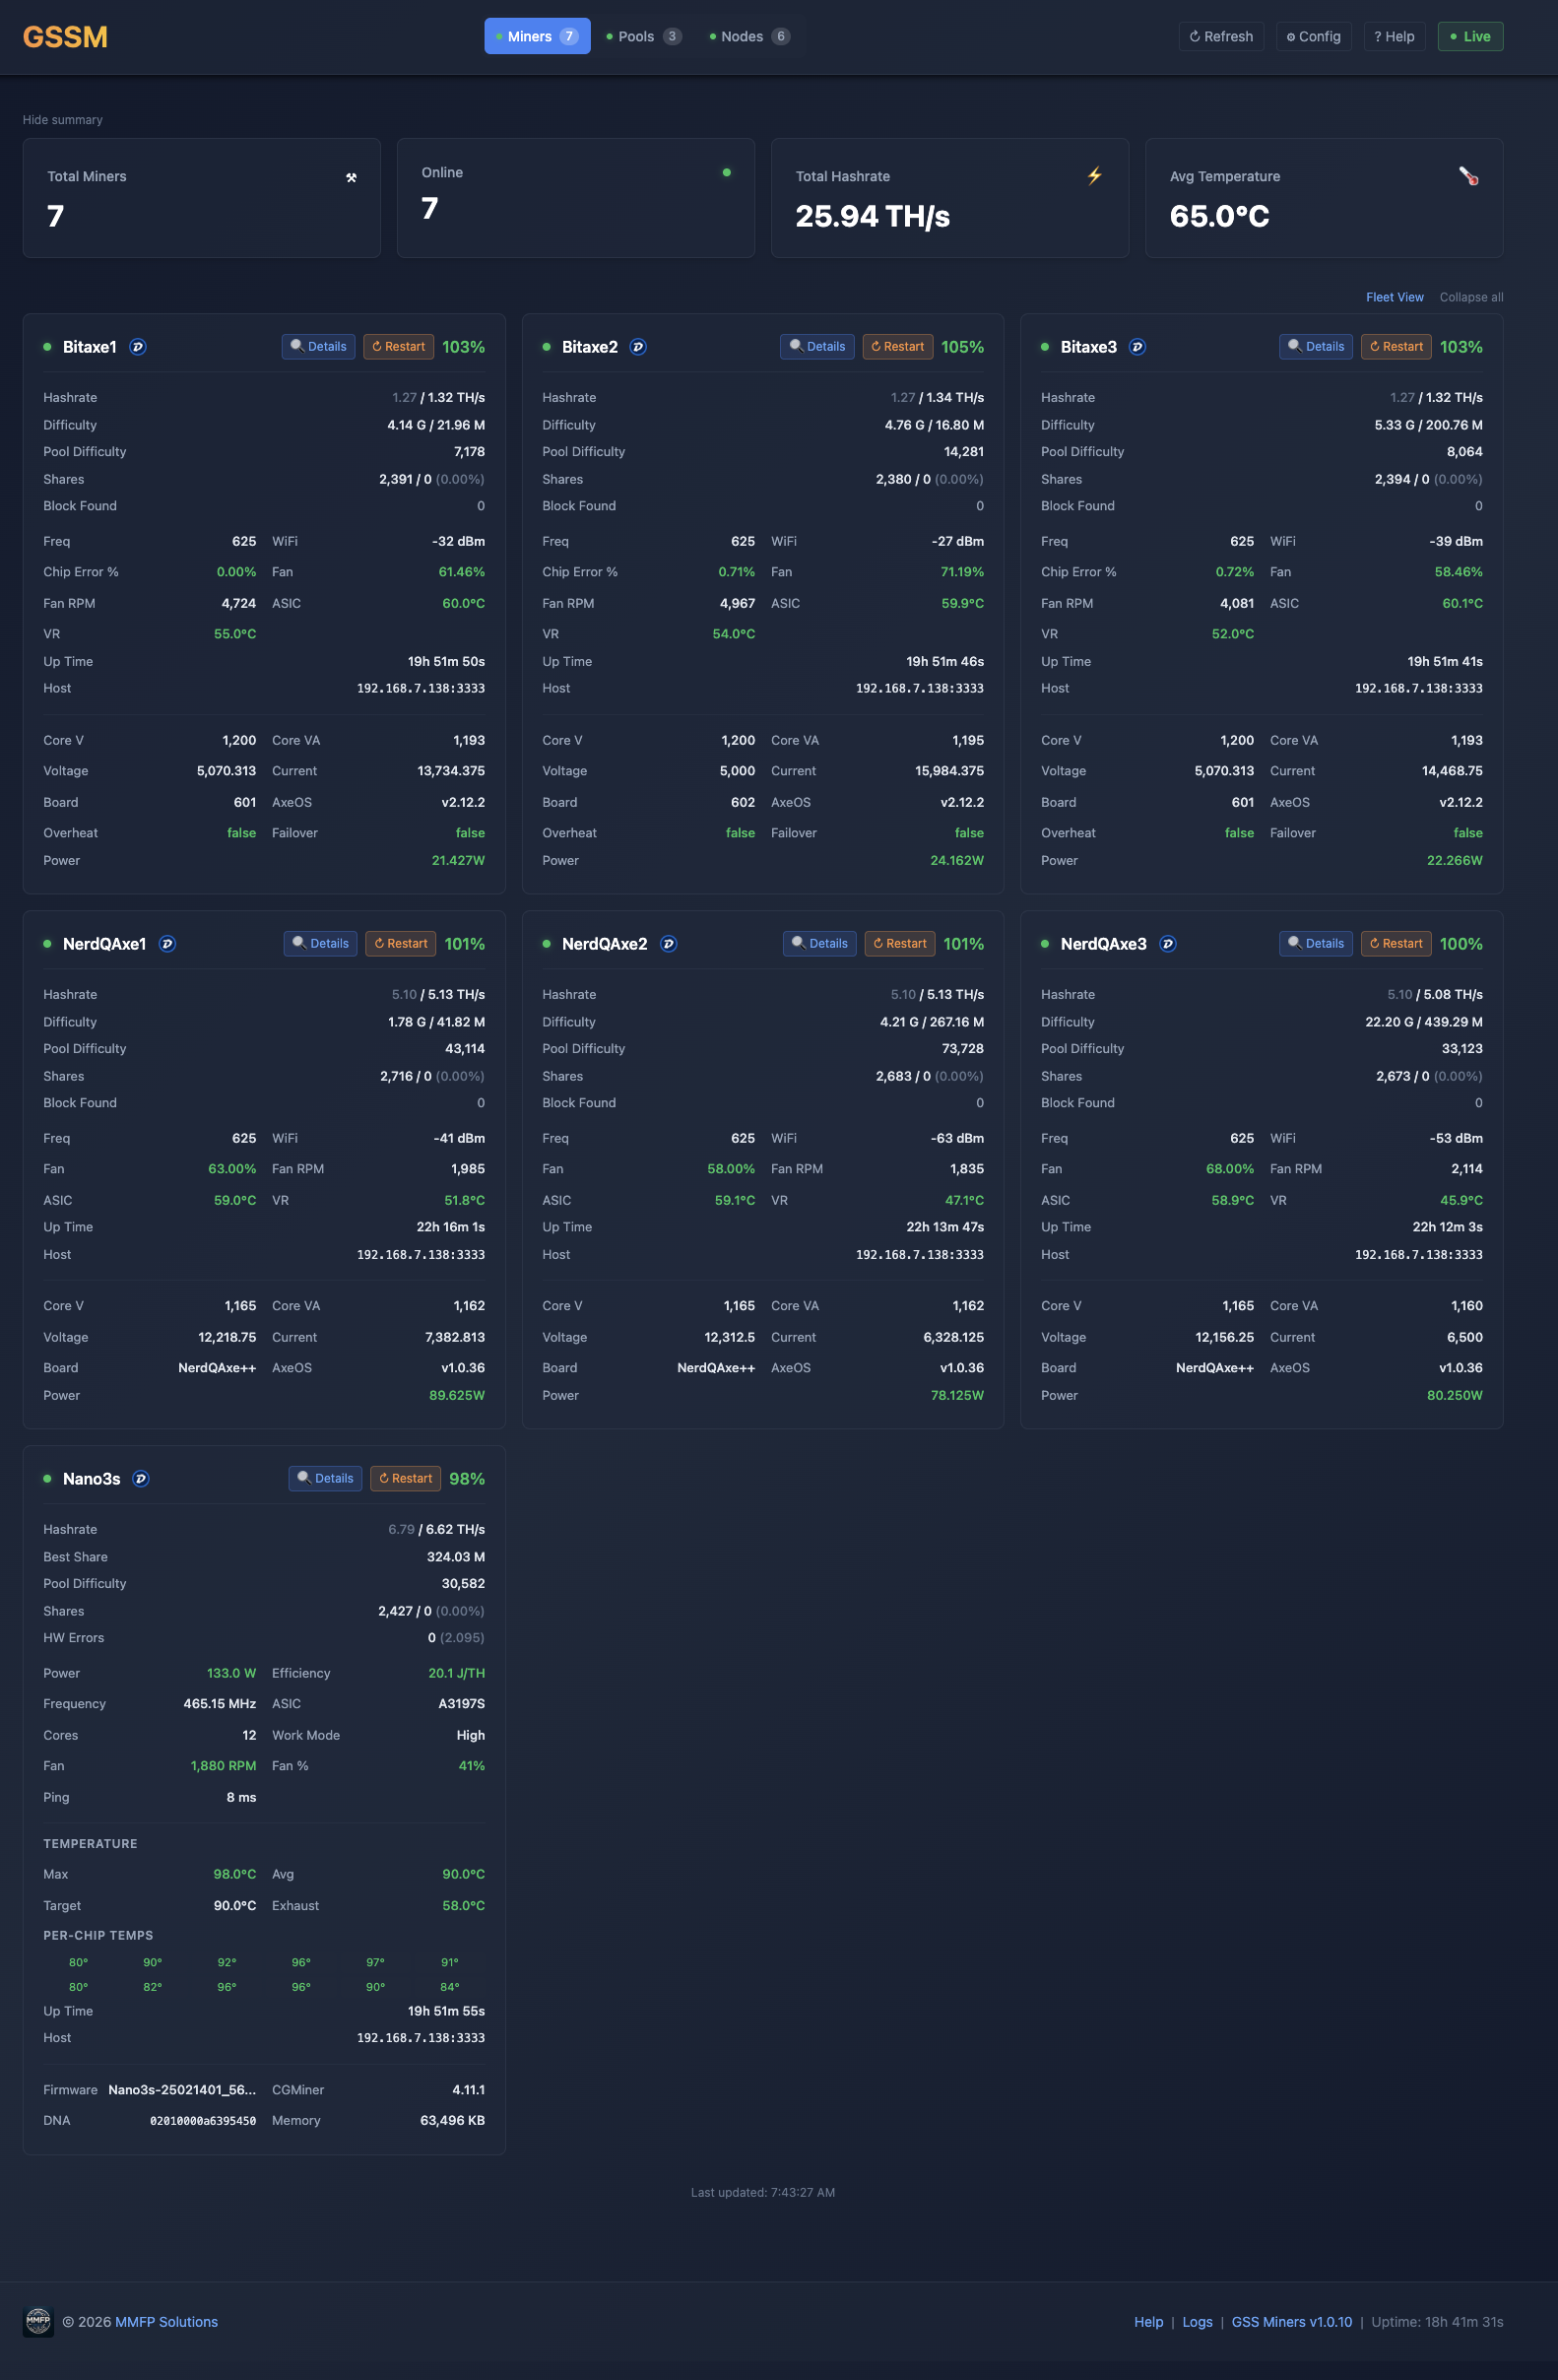Click the Nano3s Max temperature 98.0°C
The height and width of the screenshot is (2380, 1558).
[235, 1874]
